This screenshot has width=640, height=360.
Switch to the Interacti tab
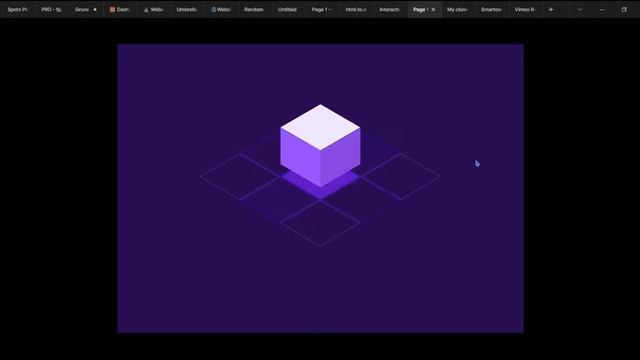pos(389,9)
